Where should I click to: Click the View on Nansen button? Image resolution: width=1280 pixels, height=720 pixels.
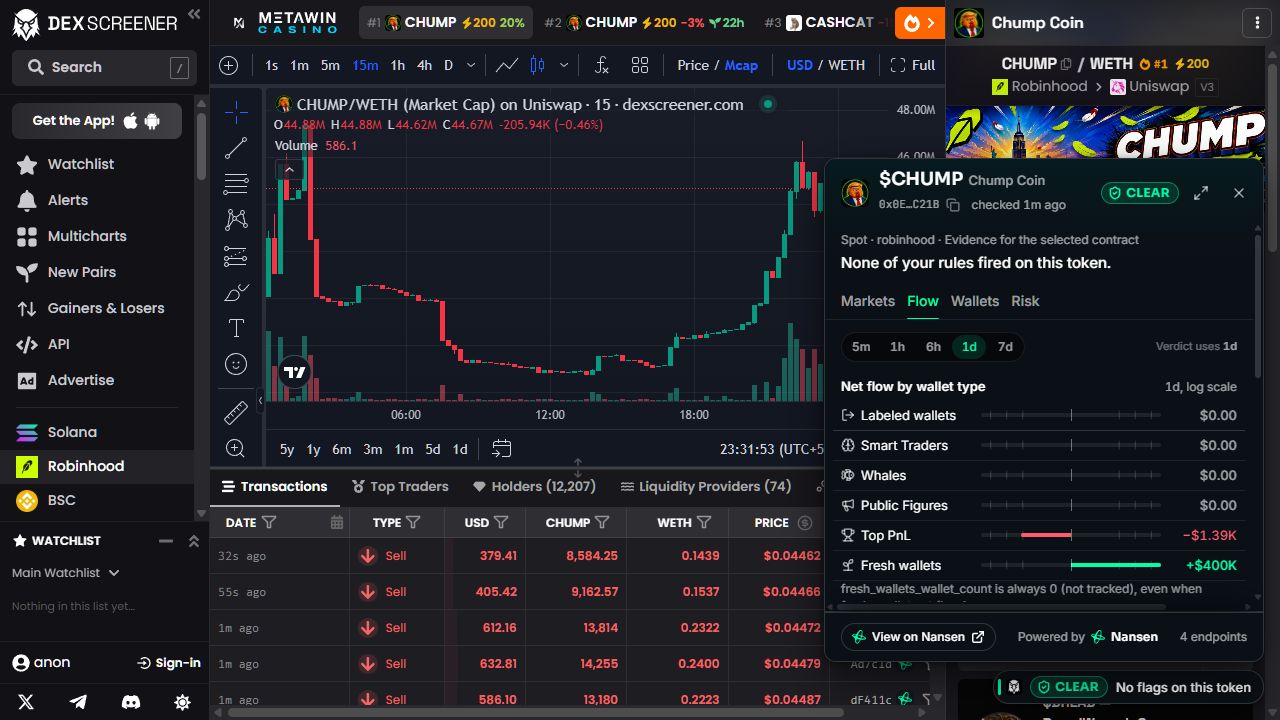(x=918, y=637)
